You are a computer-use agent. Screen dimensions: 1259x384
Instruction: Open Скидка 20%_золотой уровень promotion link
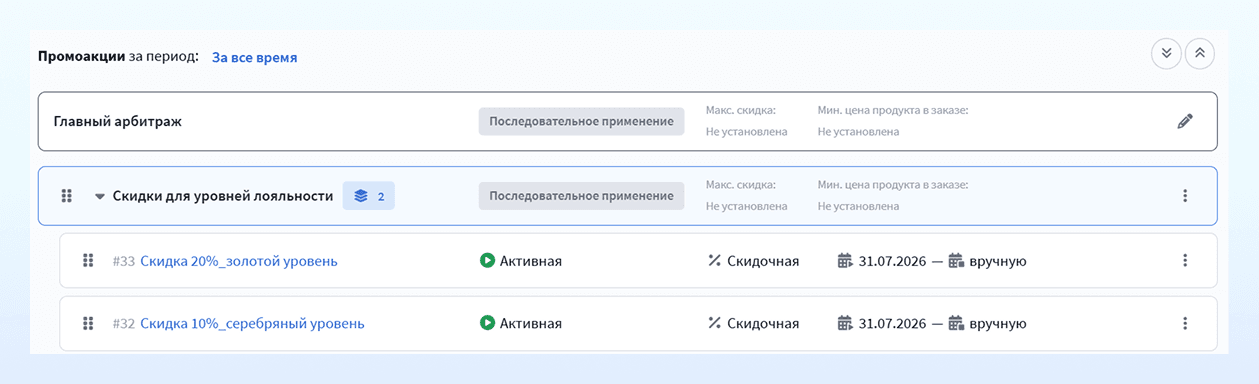pyautogui.click(x=239, y=261)
